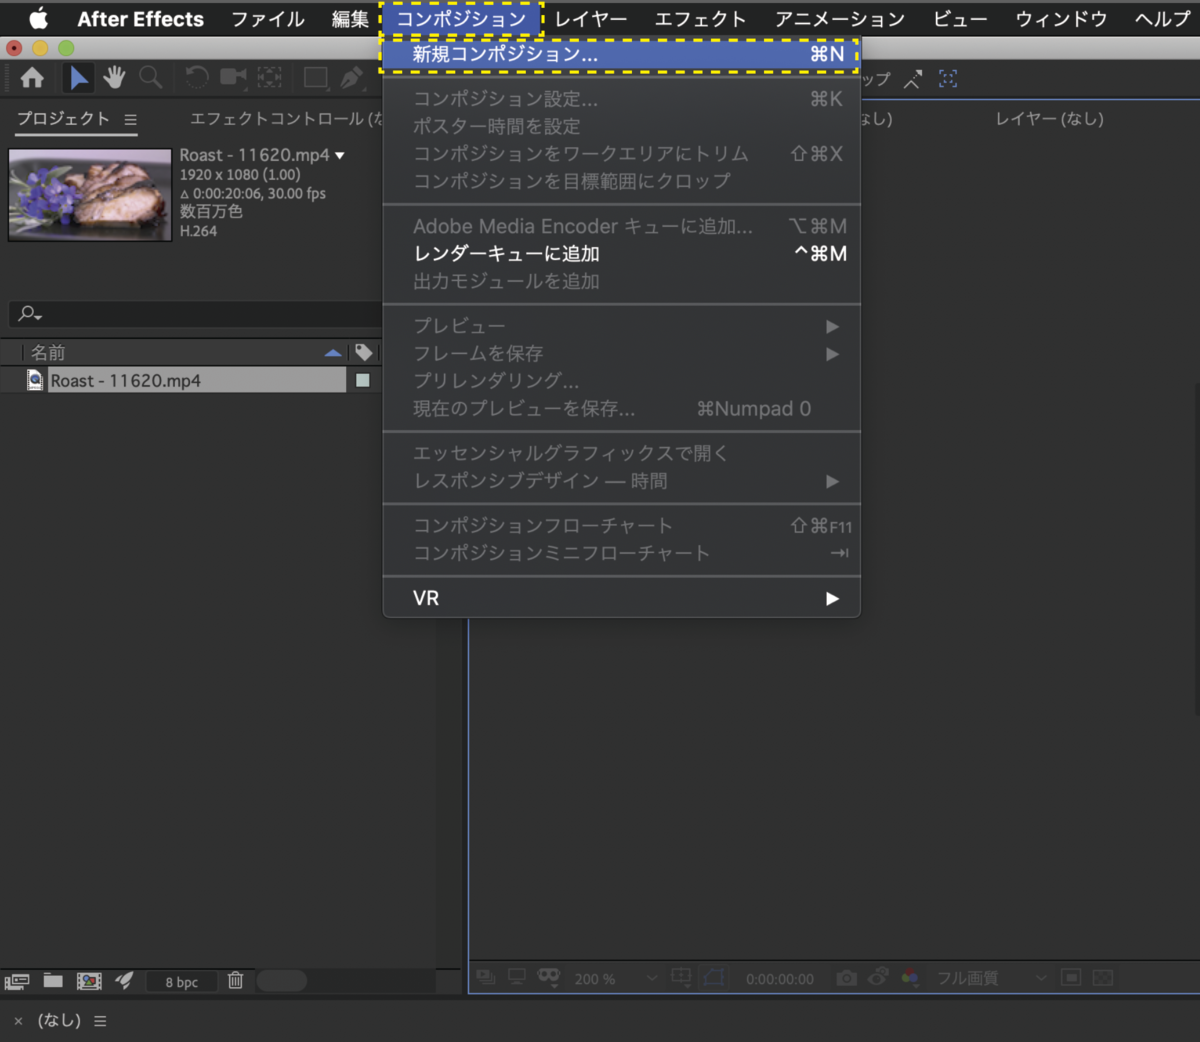Toggle the mask and shape path visibility
1200x1042 pixels.
pos(714,978)
